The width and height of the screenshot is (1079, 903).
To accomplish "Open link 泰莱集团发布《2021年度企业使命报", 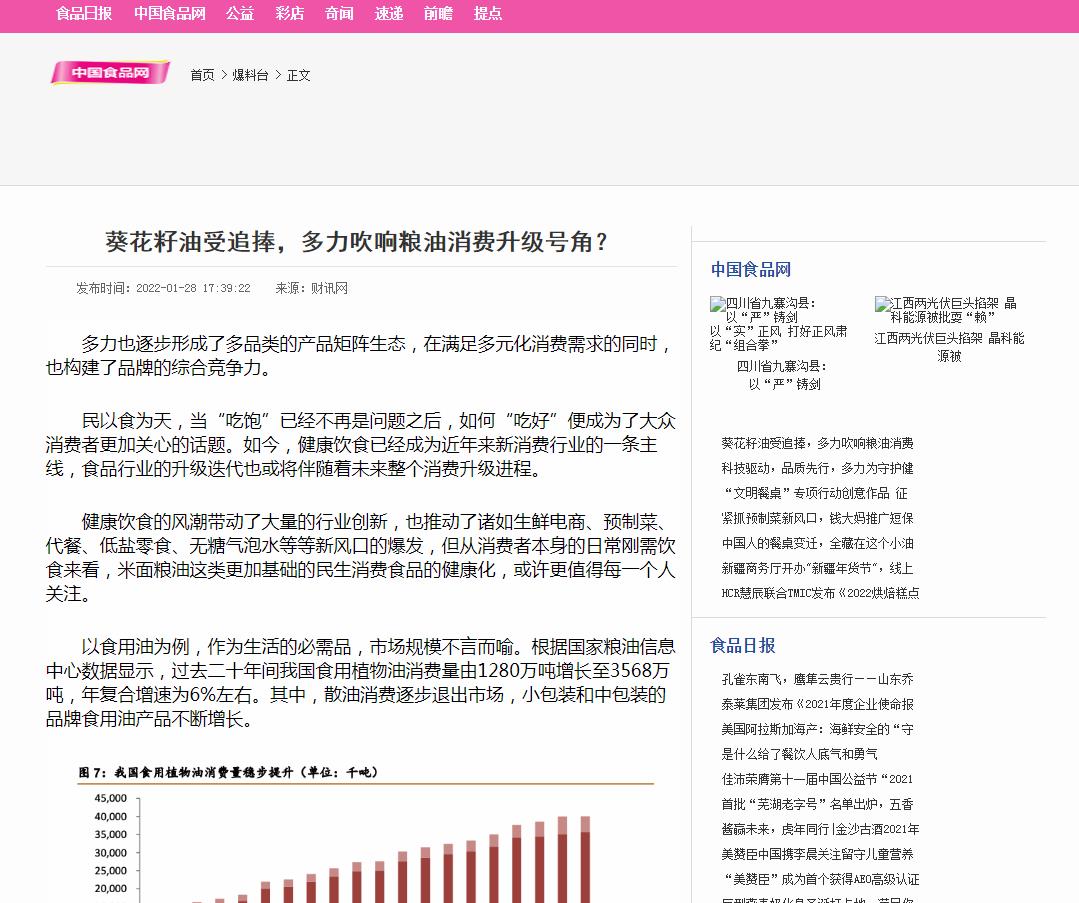I will [x=817, y=704].
